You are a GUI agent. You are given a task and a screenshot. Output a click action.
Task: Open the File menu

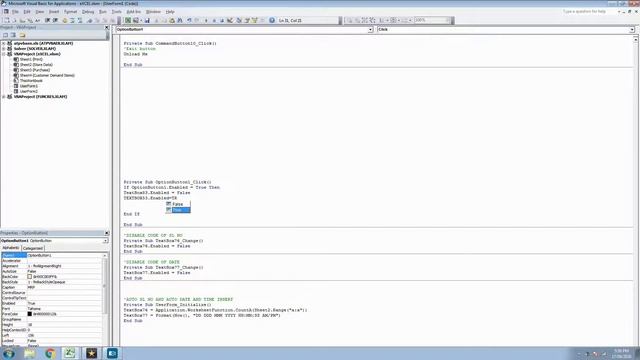click(15, 12)
